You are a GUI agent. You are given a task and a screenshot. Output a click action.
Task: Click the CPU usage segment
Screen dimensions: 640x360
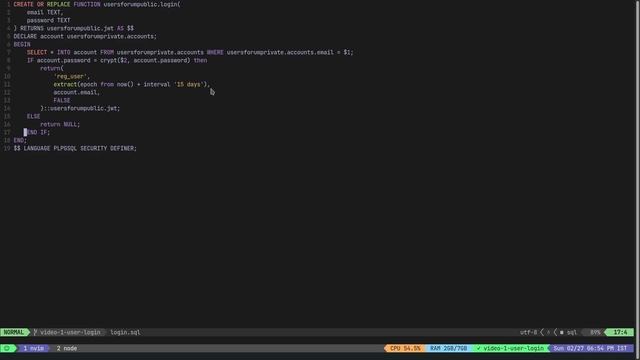(x=405, y=348)
